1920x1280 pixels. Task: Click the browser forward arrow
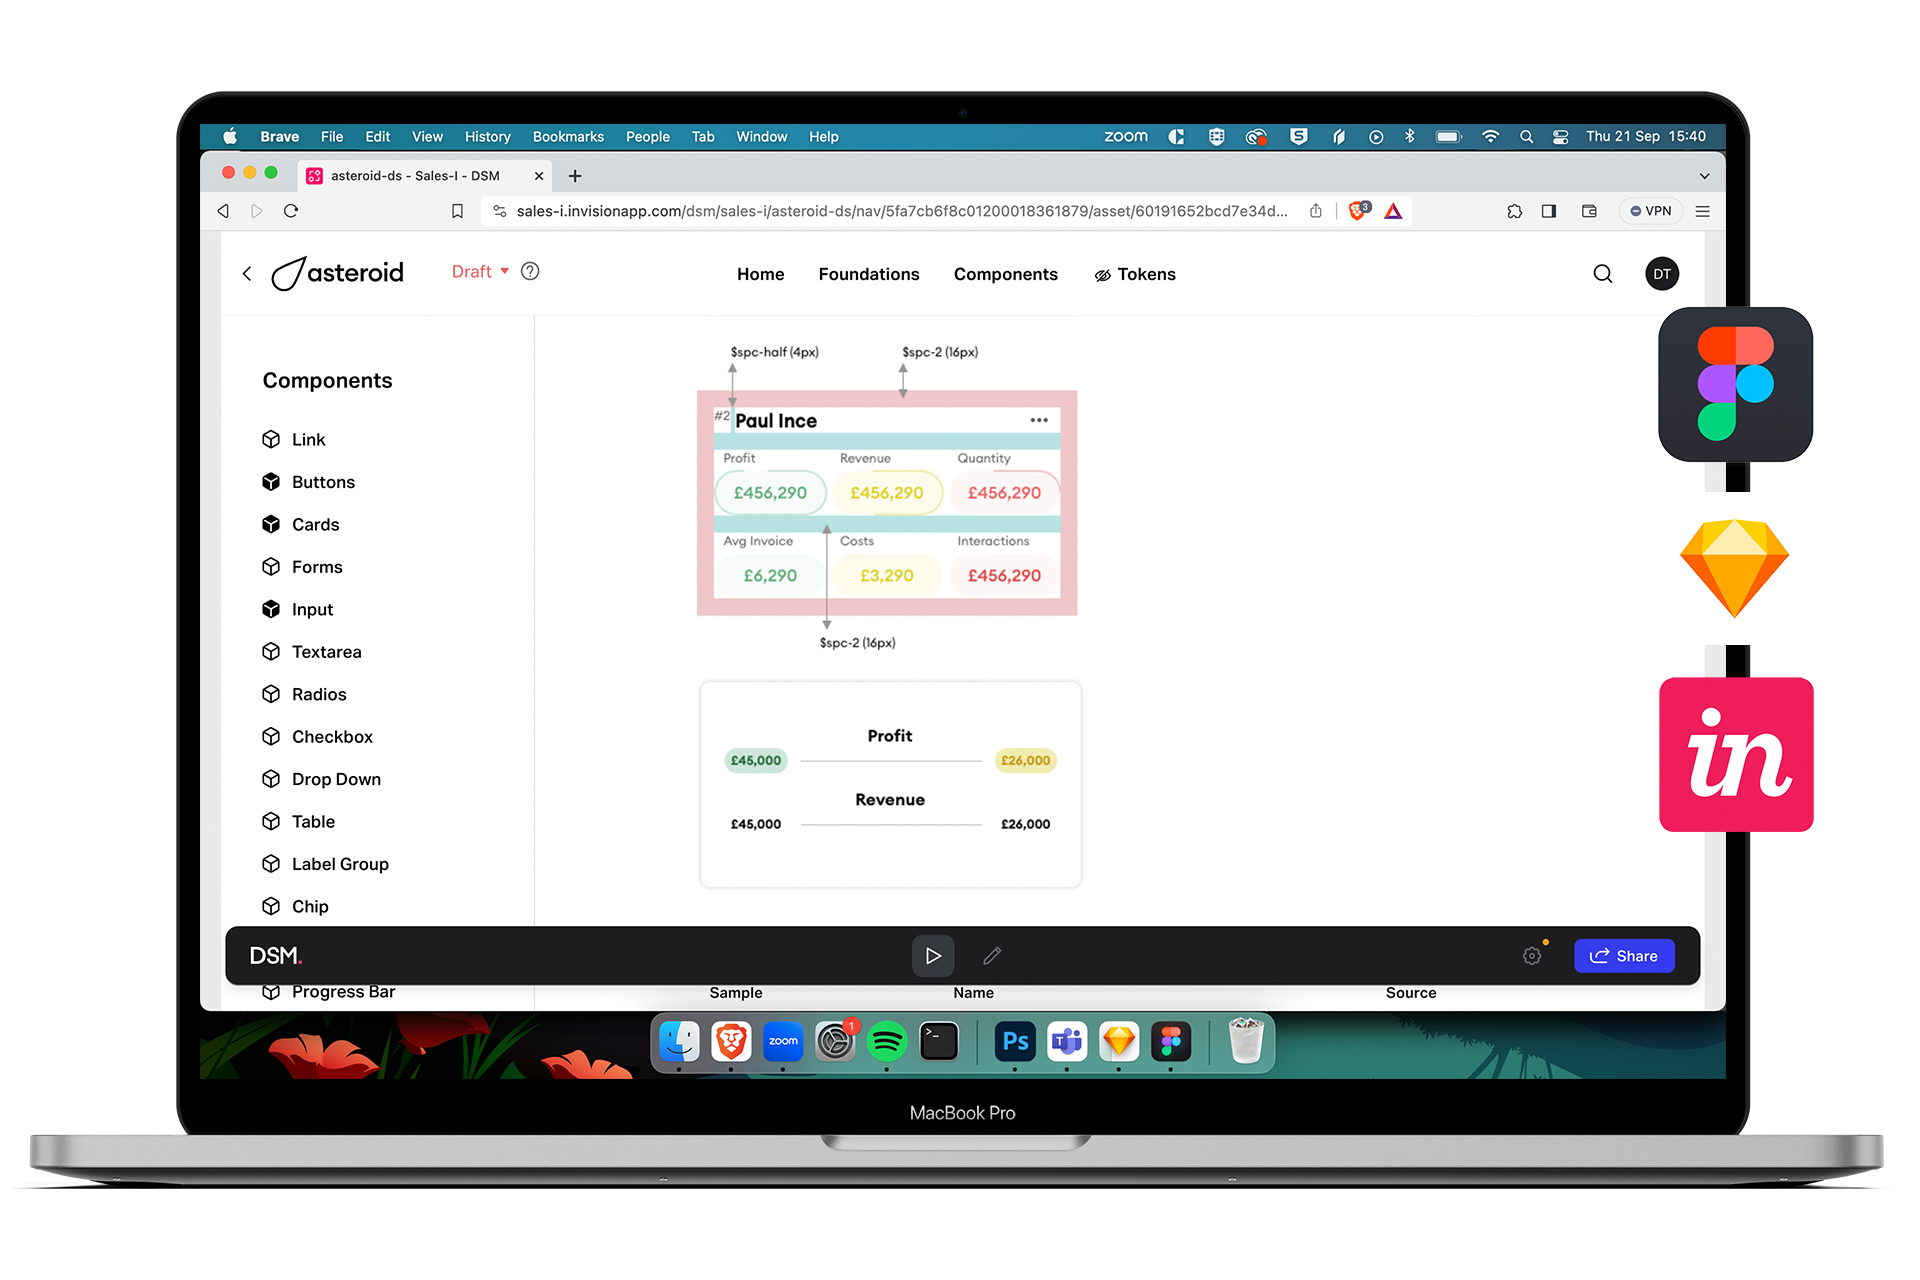[257, 211]
